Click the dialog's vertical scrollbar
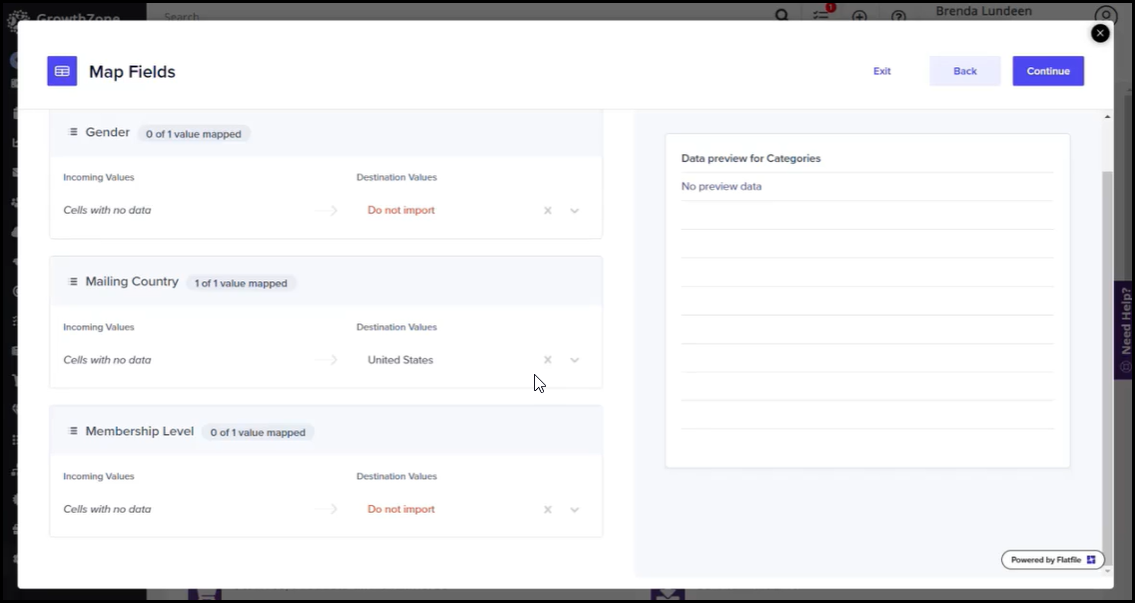Image resolution: width=1135 pixels, height=603 pixels. click(1106, 350)
